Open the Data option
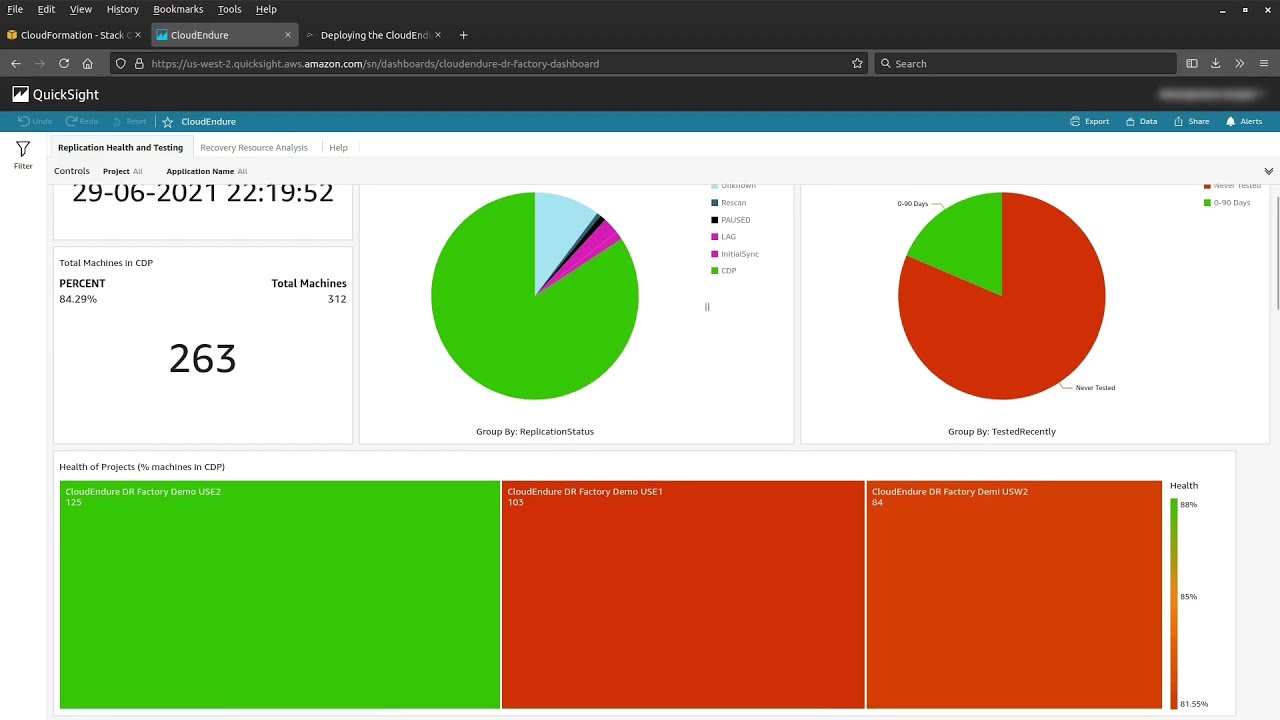 (1141, 121)
